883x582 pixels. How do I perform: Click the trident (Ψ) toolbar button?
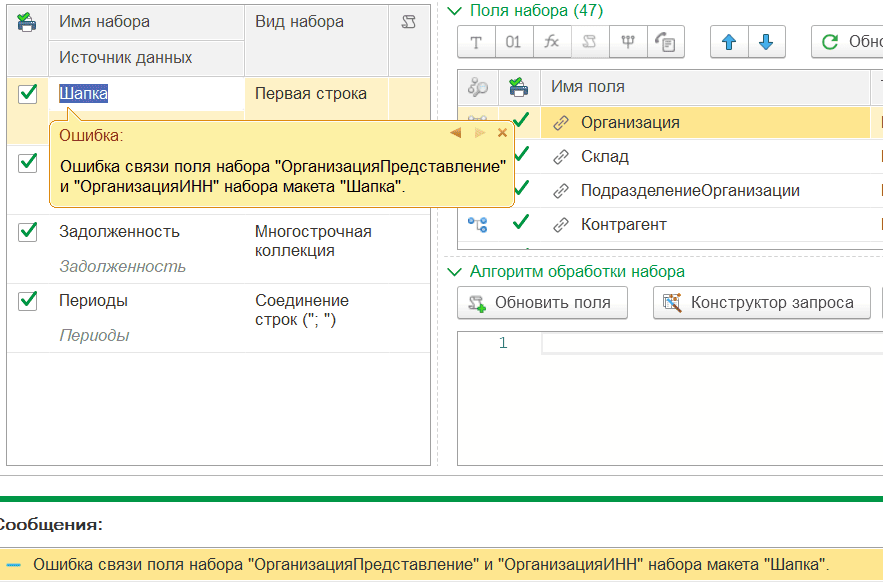627,42
